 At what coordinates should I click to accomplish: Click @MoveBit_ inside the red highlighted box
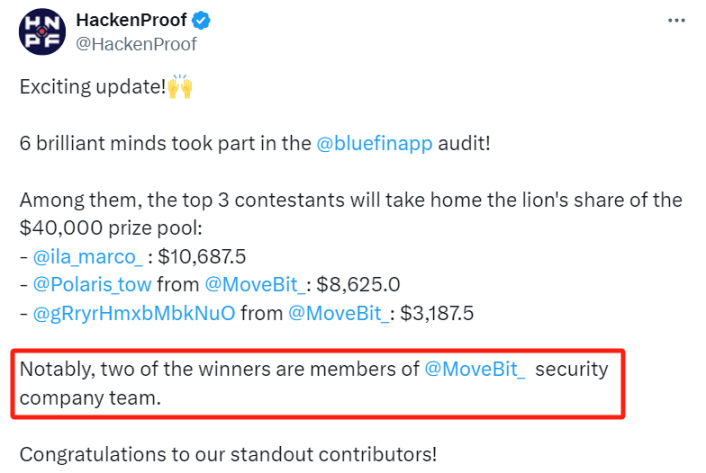coord(475,369)
